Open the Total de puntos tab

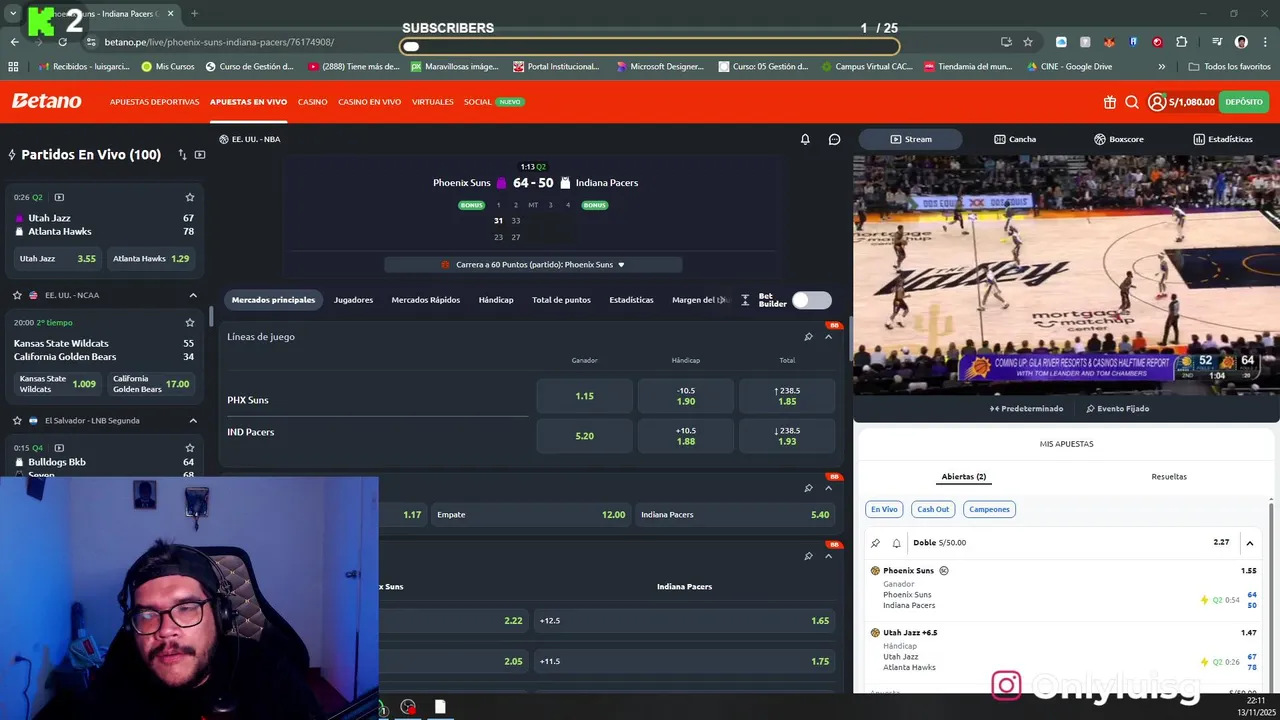tap(561, 300)
